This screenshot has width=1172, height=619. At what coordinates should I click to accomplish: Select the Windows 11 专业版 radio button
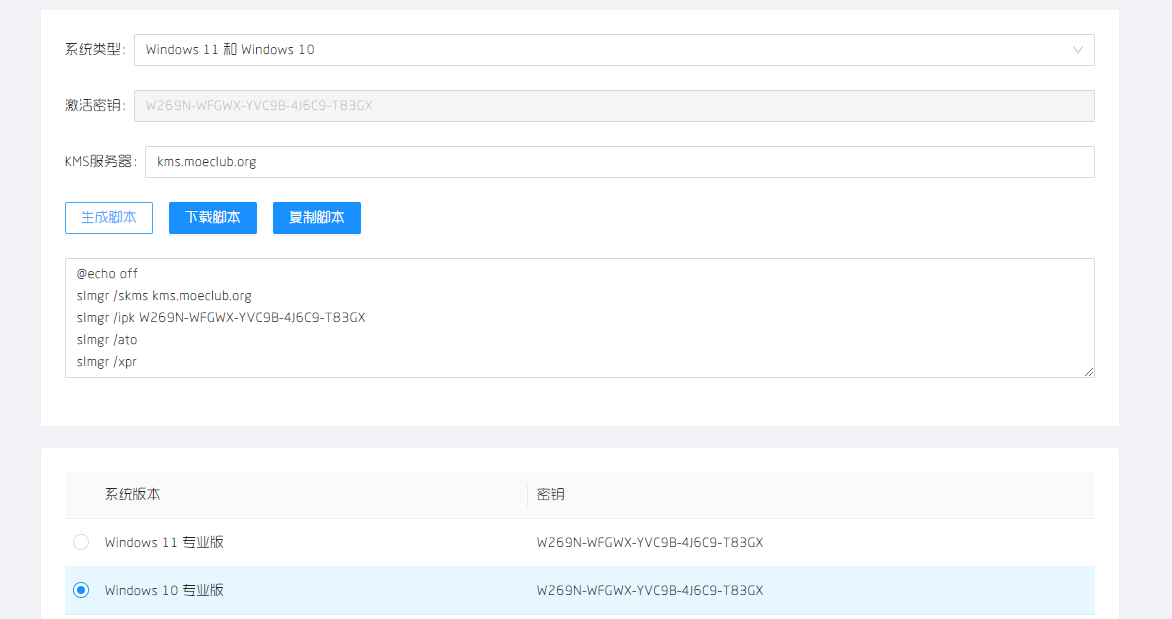coord(81,542)
